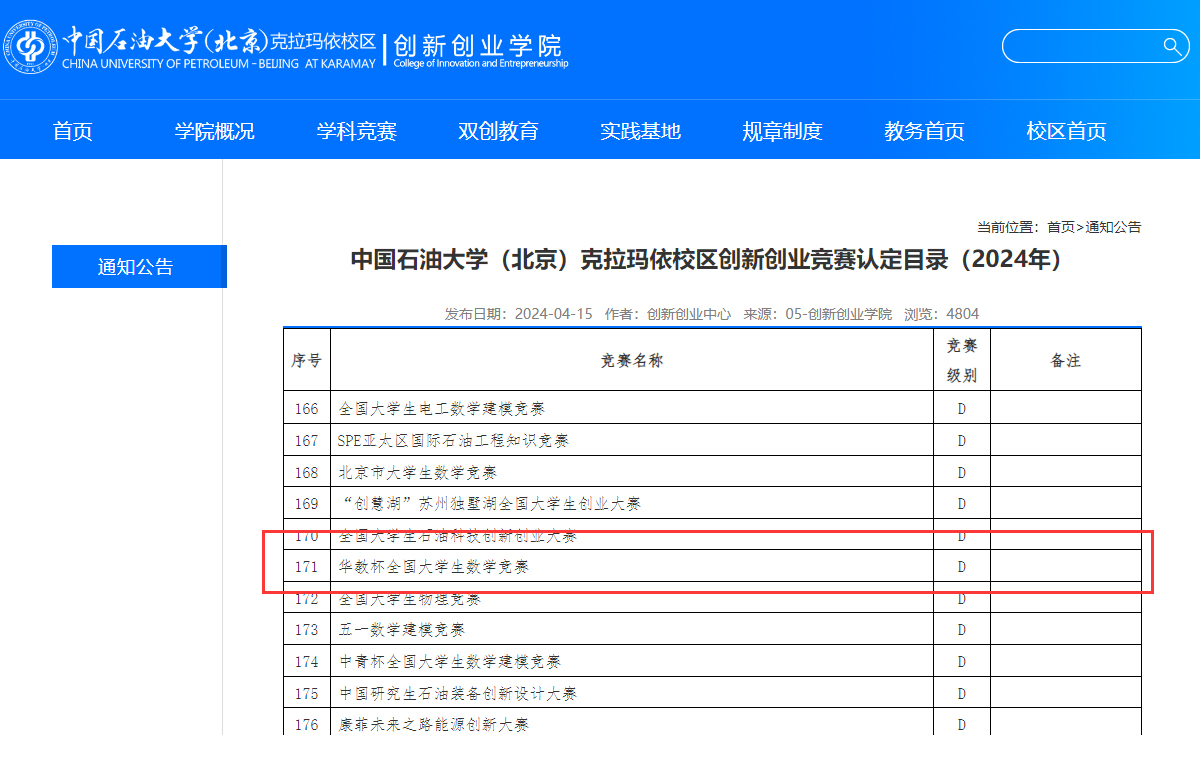This screenshot has height=757, width=1200.
Task: Click the 通知公告 sidebar button
Action: pyautogui.click(x=138, y=266)
